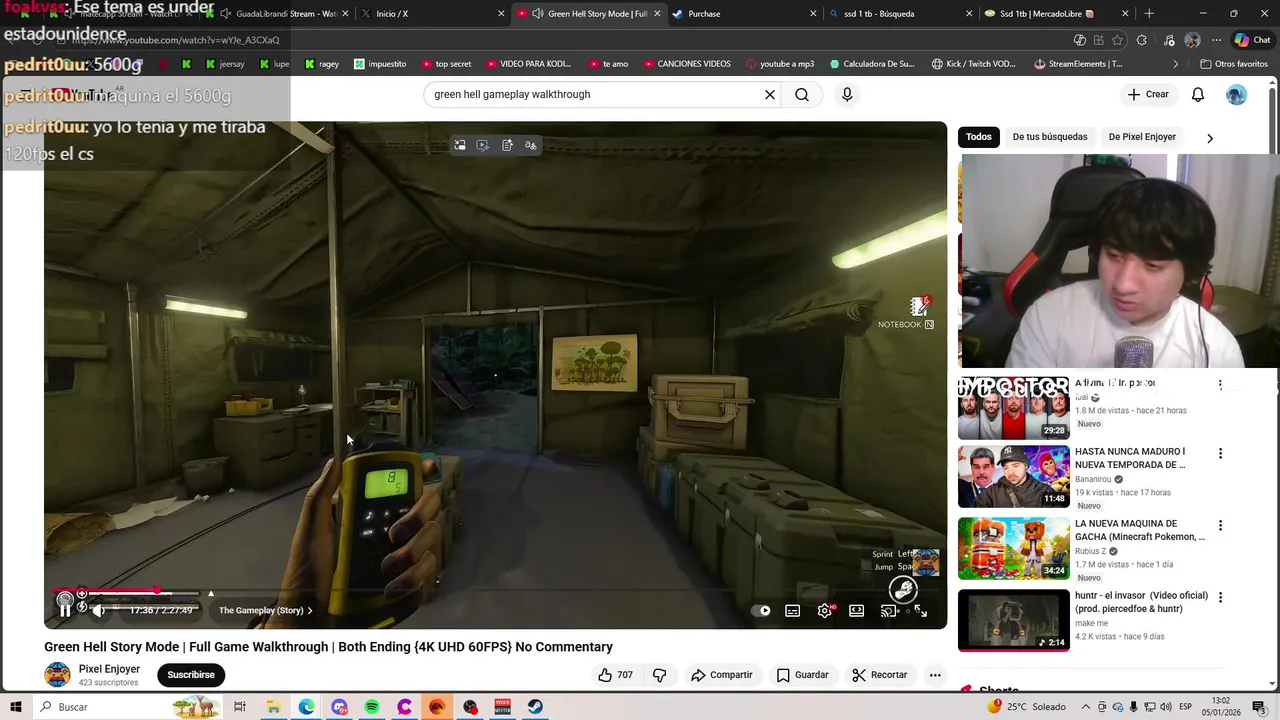Screen dimensions: 1280x720
Task: Open Spotify from the taskbar
Action: coord(372,707)
